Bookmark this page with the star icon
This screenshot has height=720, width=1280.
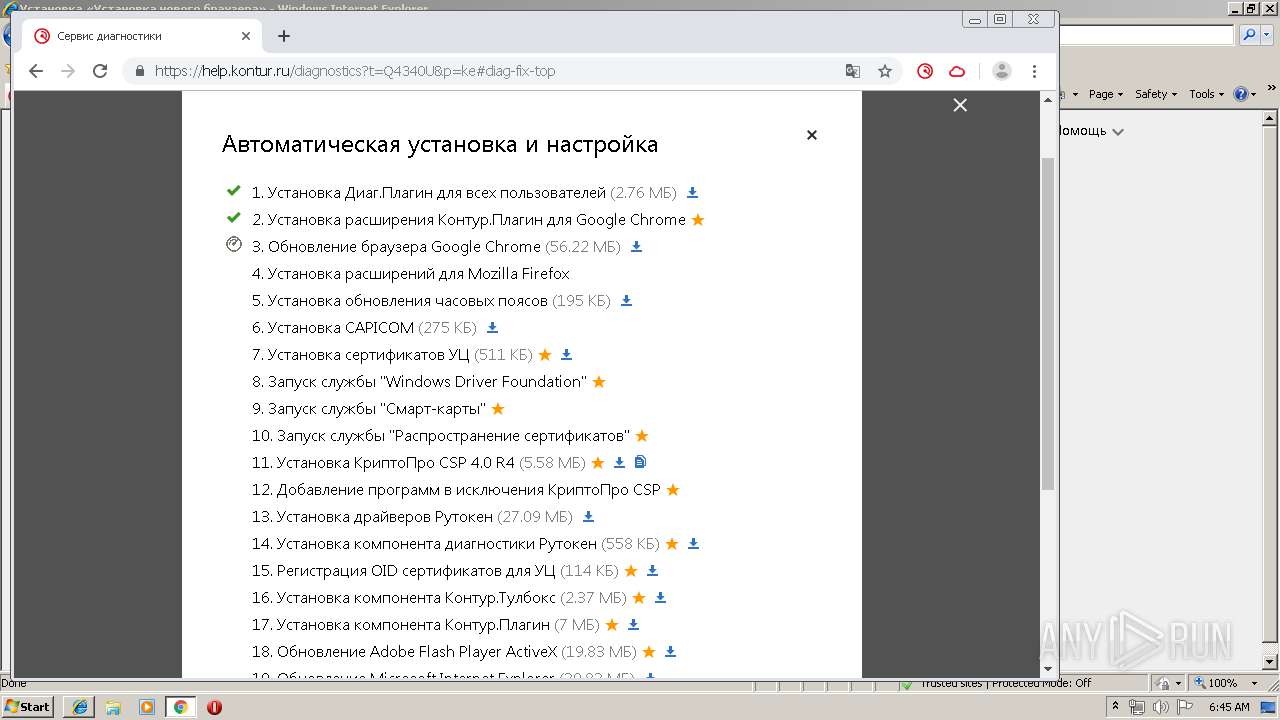coord(885,71)
